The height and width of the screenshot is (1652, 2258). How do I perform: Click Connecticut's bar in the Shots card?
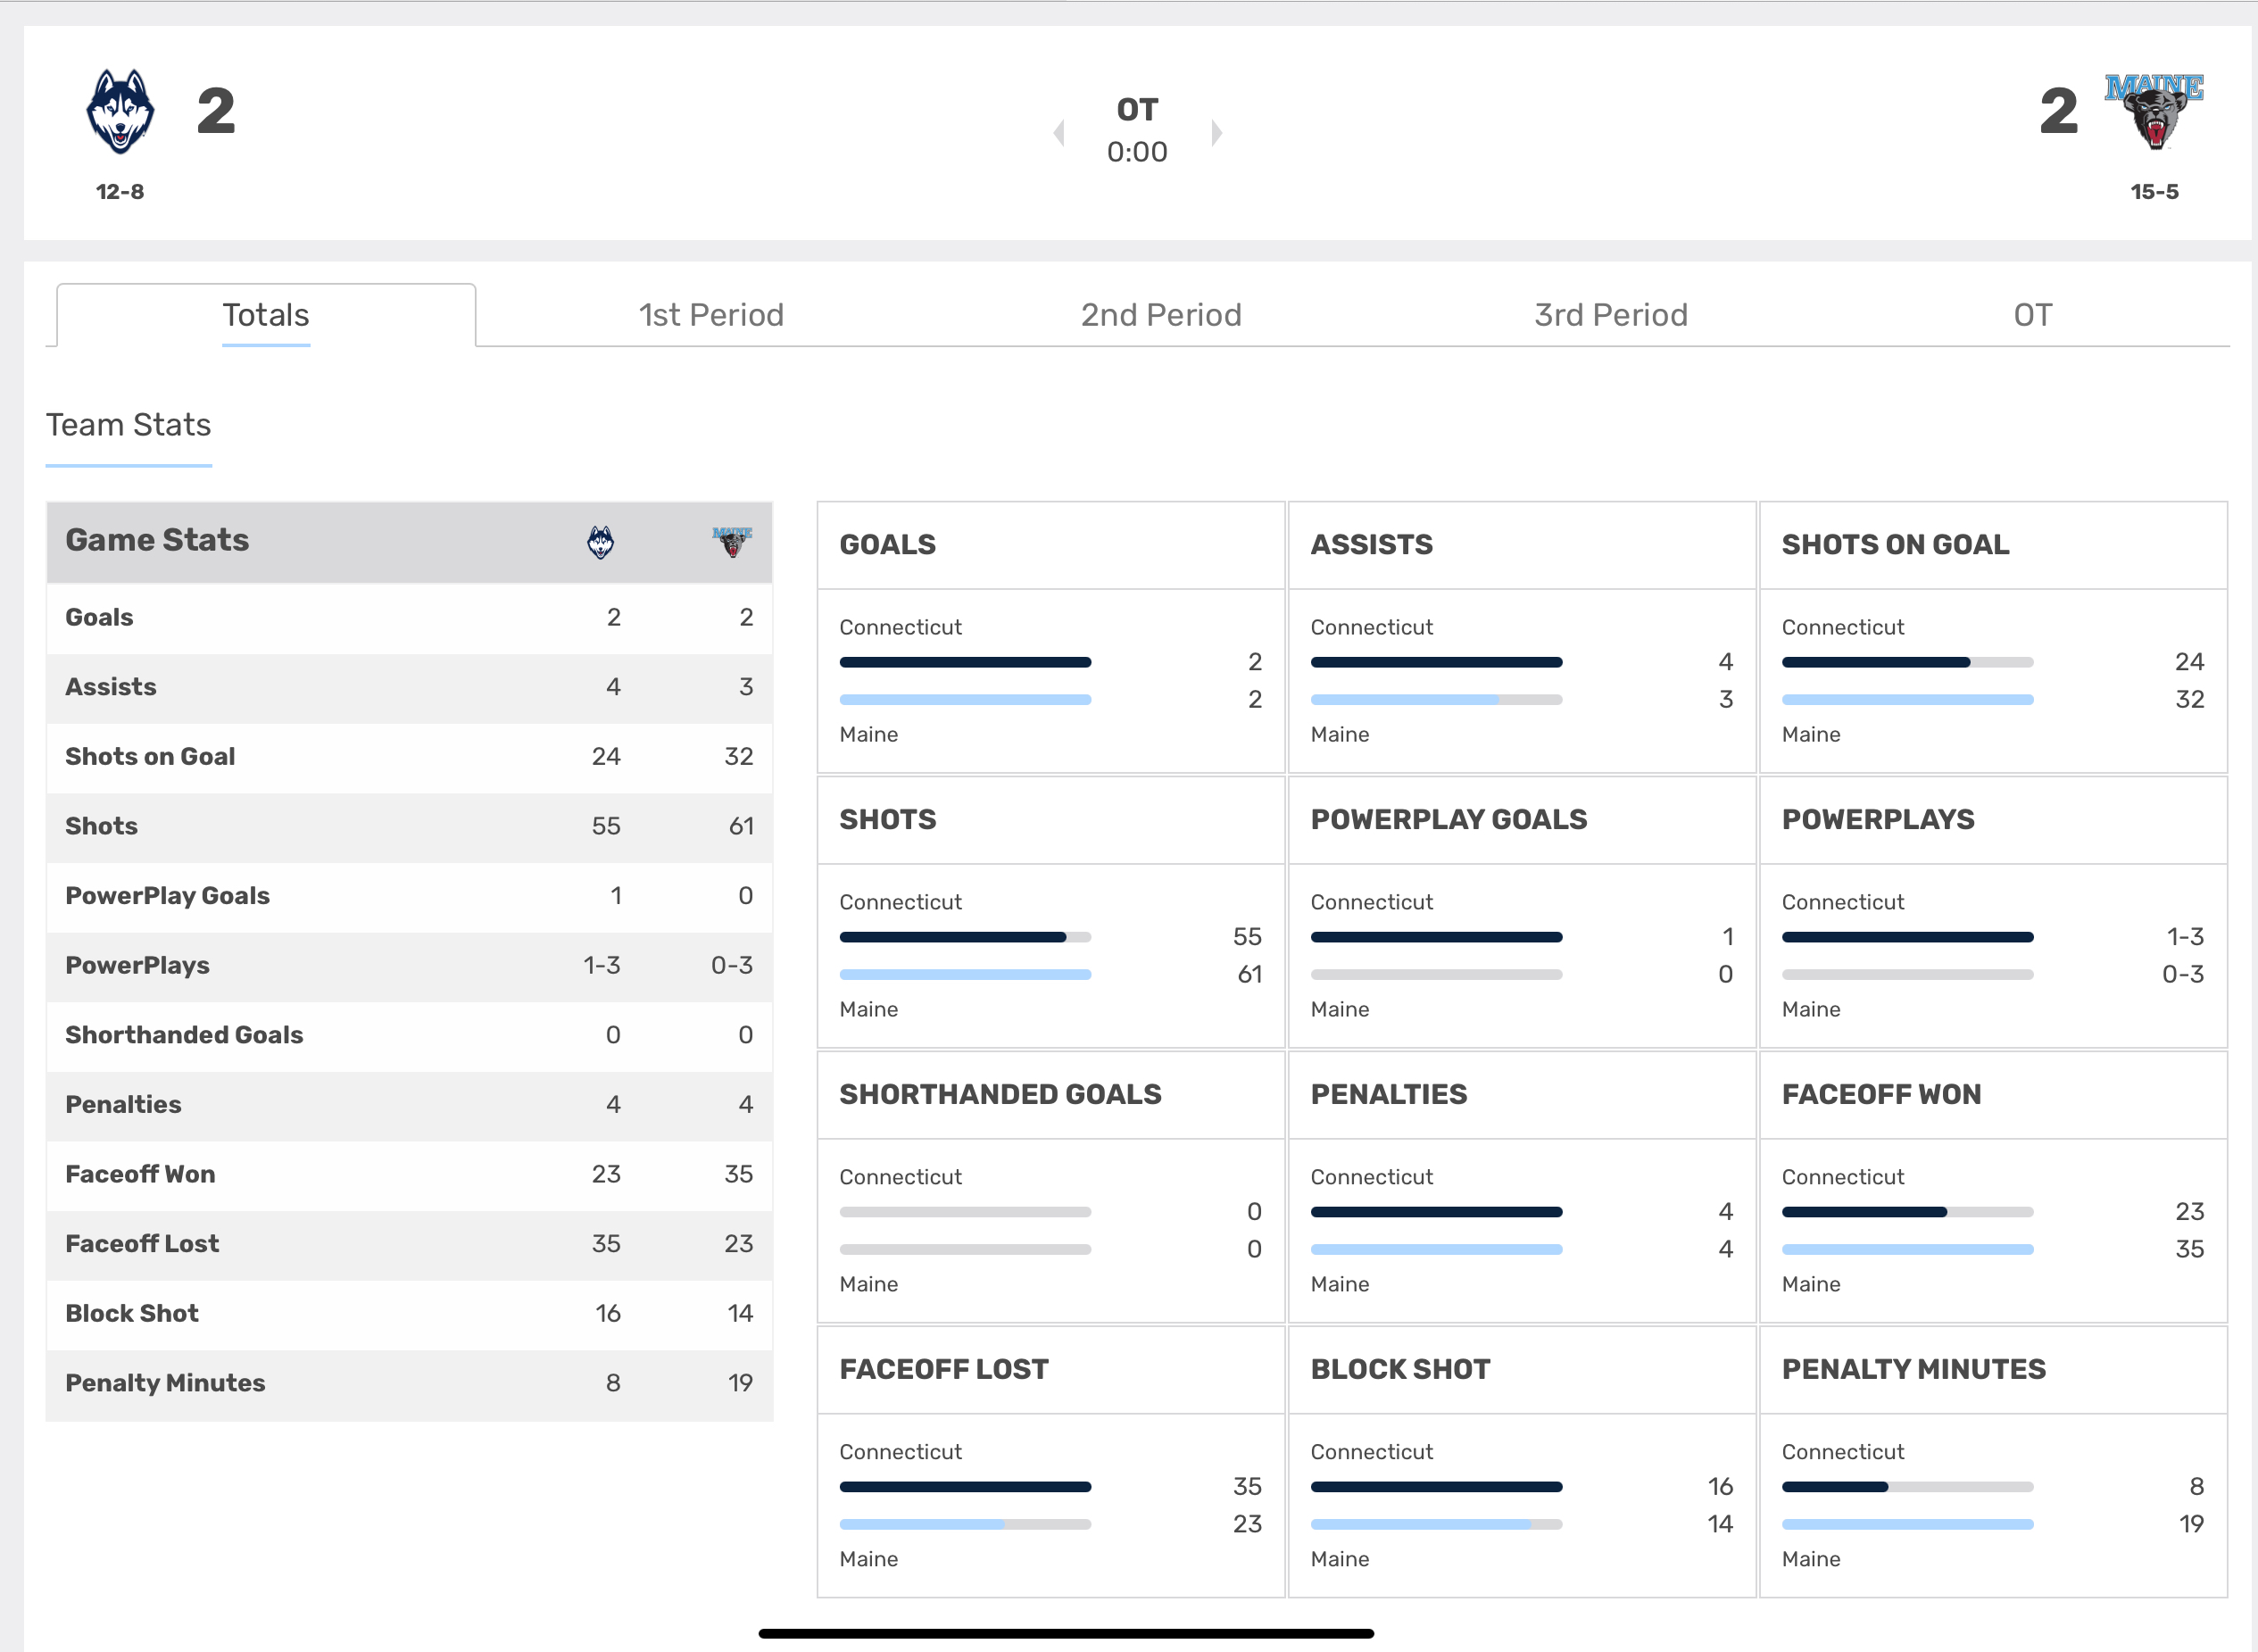(x=965, y=937)
